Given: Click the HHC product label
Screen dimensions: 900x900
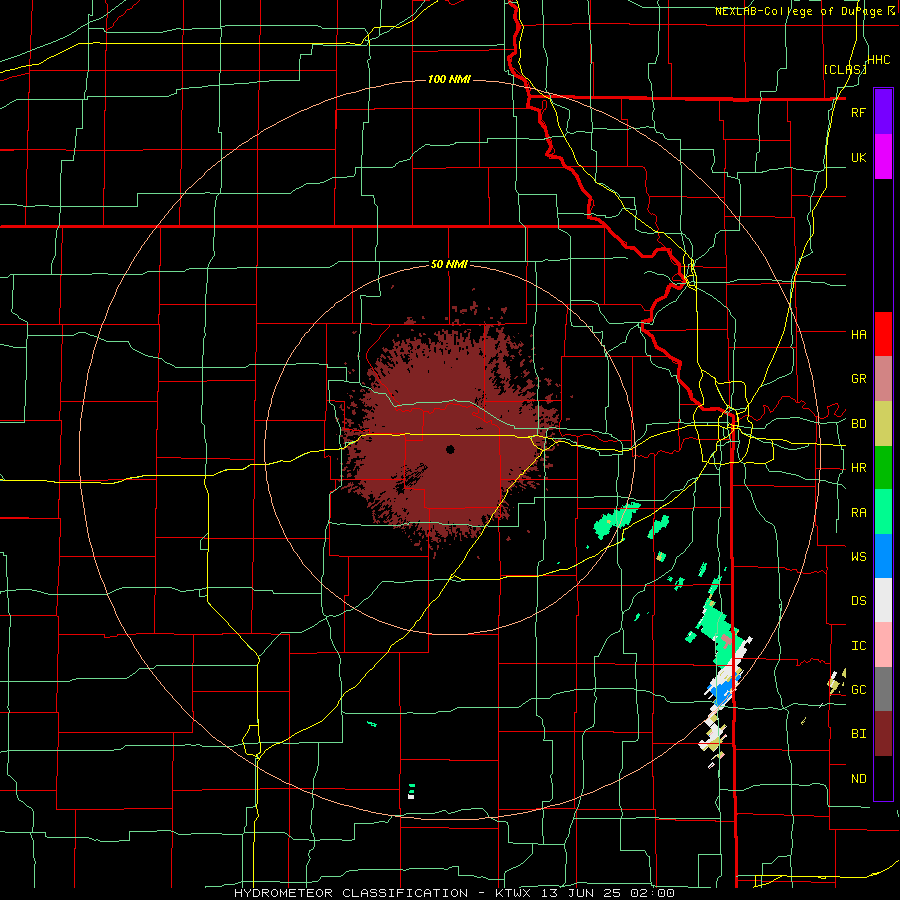Looking at the screenshot, I should click(878, 60).
